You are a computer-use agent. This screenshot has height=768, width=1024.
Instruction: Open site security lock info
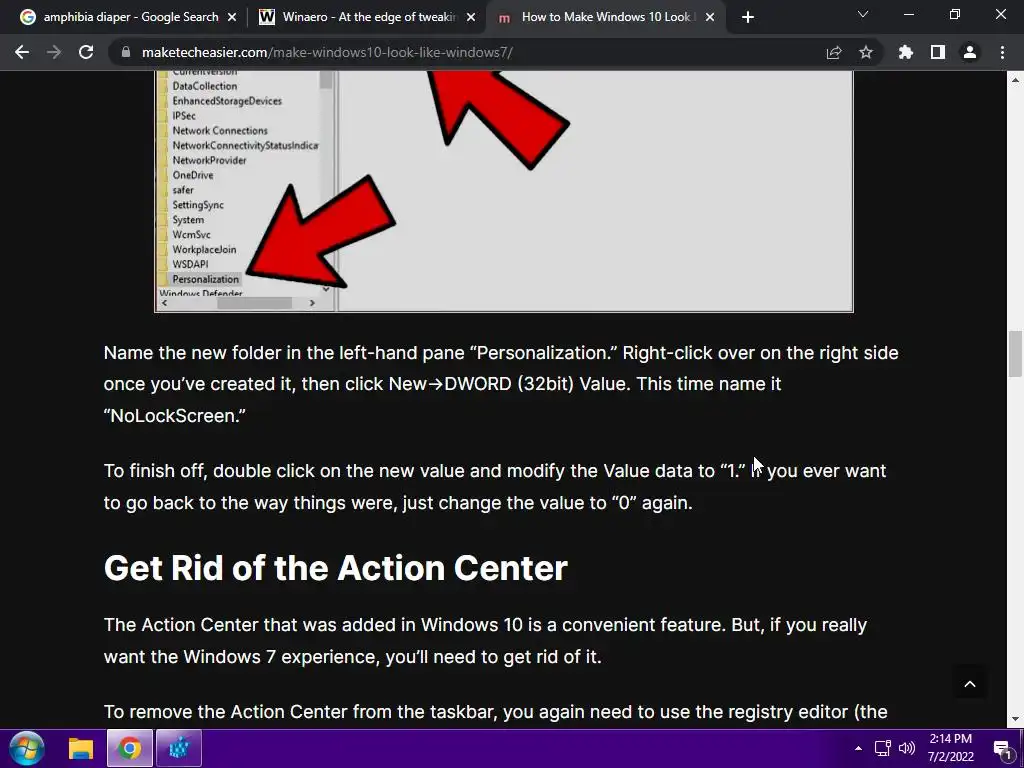[x=125, y=52]
